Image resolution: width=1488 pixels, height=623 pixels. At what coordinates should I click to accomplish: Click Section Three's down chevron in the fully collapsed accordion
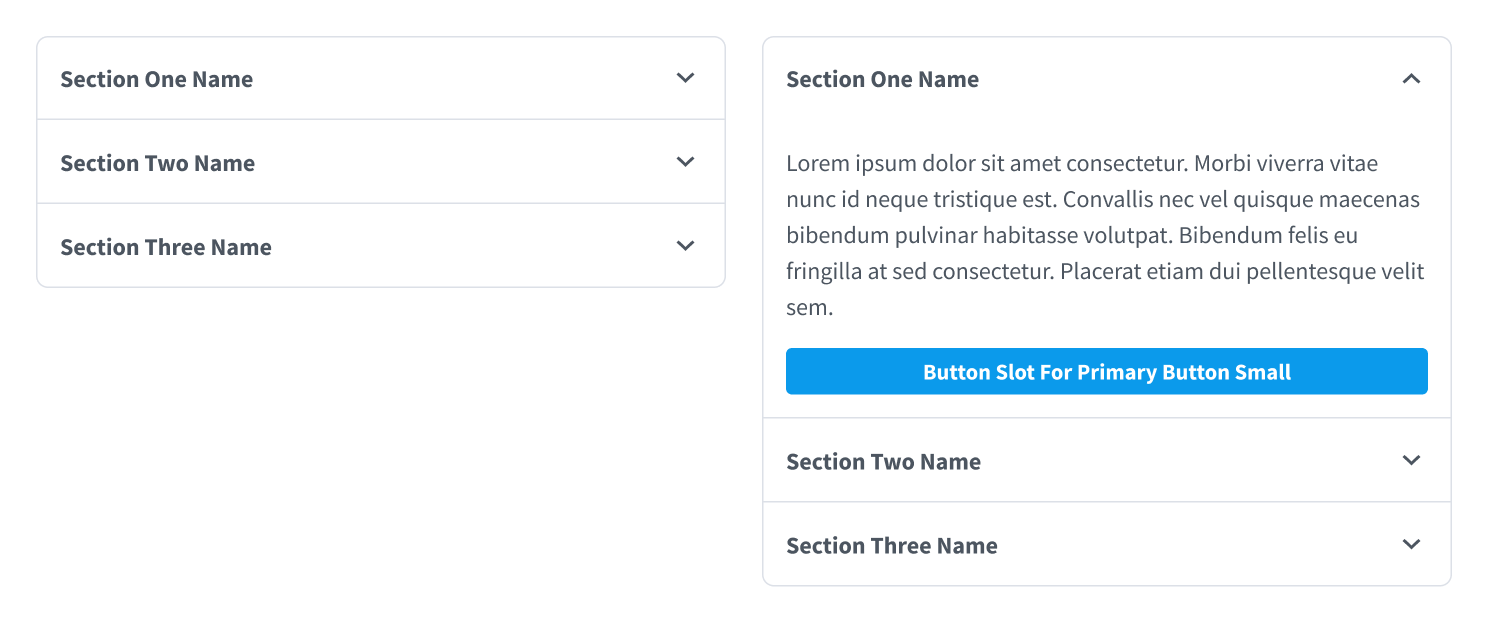[685, 246]
